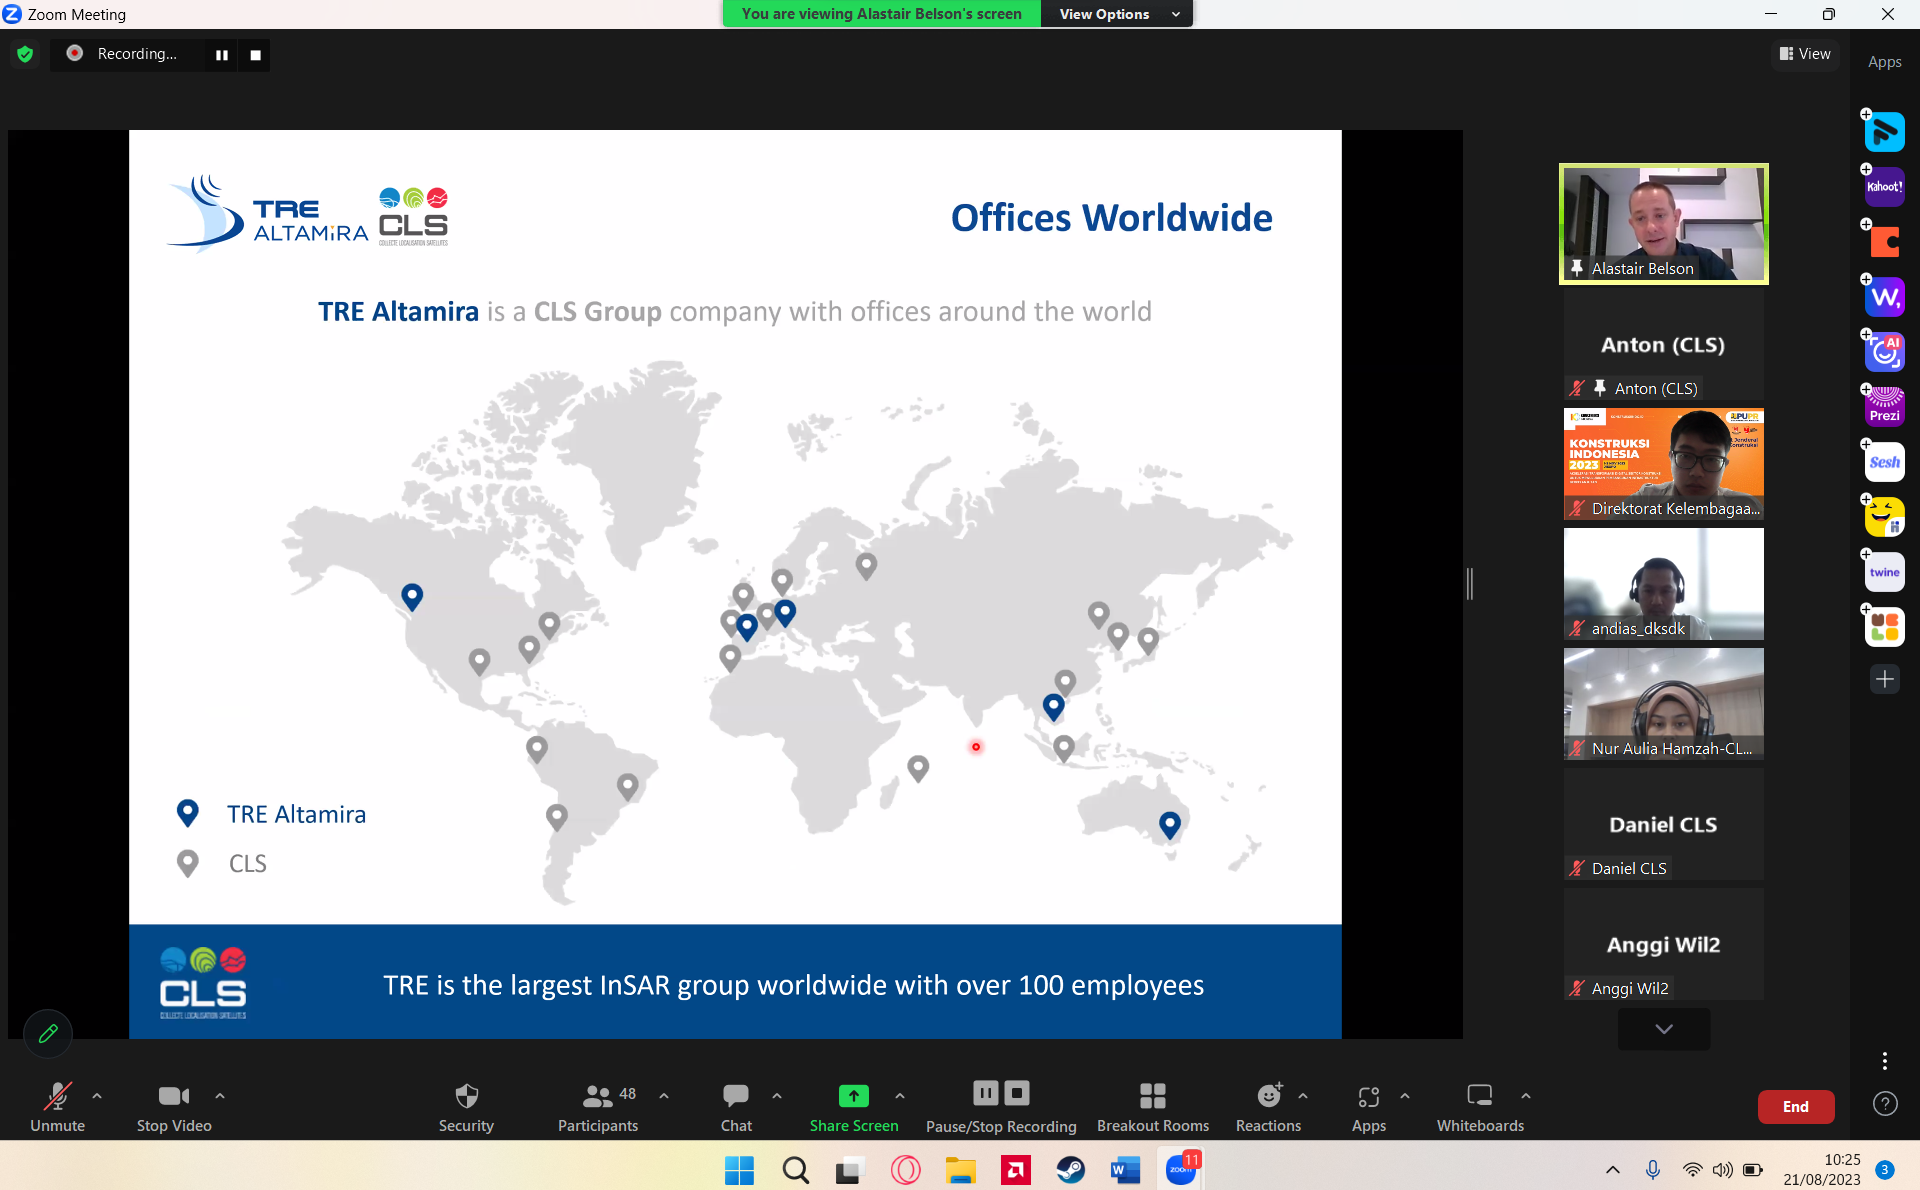Stop recording from the bottom toolbar
The height and width of the screenshot is (1190, 1920).
[1017, 1093]
